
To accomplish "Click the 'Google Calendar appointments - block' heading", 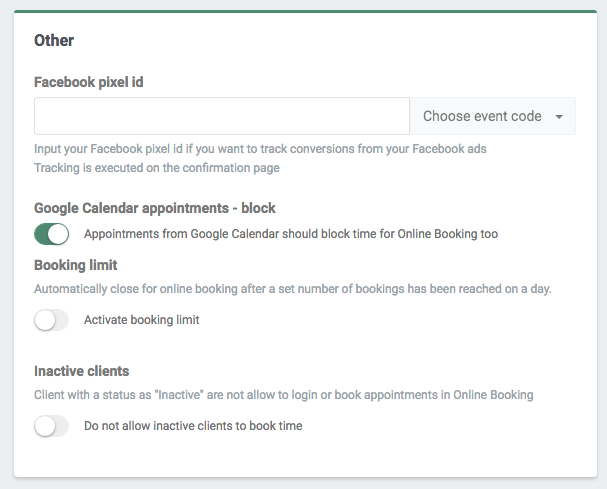I will click(x=154, y=208).
